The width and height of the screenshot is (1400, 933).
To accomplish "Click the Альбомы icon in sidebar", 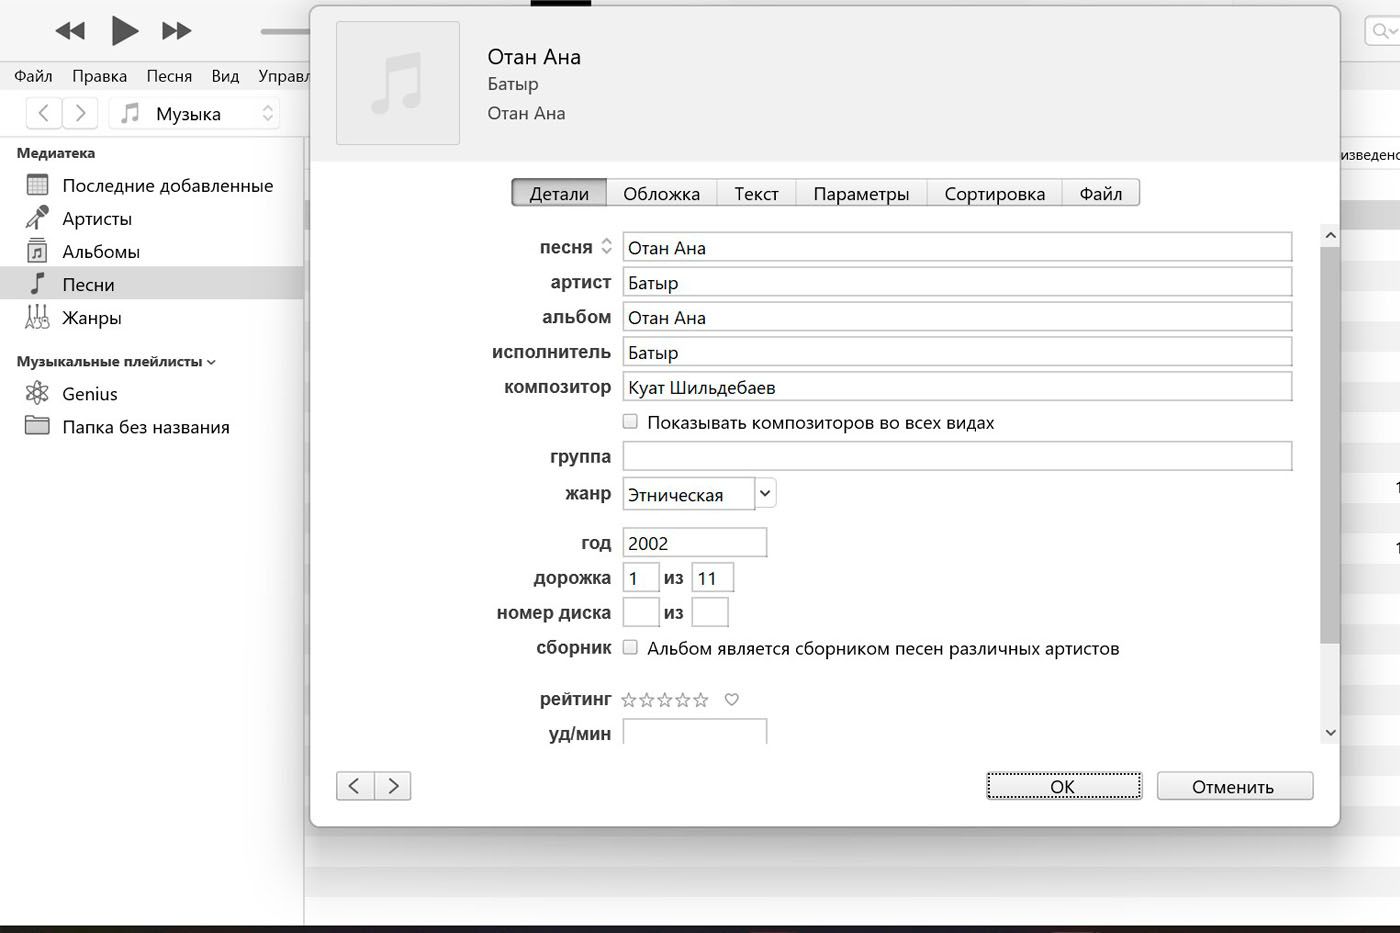I will click(x=37, y=251).
